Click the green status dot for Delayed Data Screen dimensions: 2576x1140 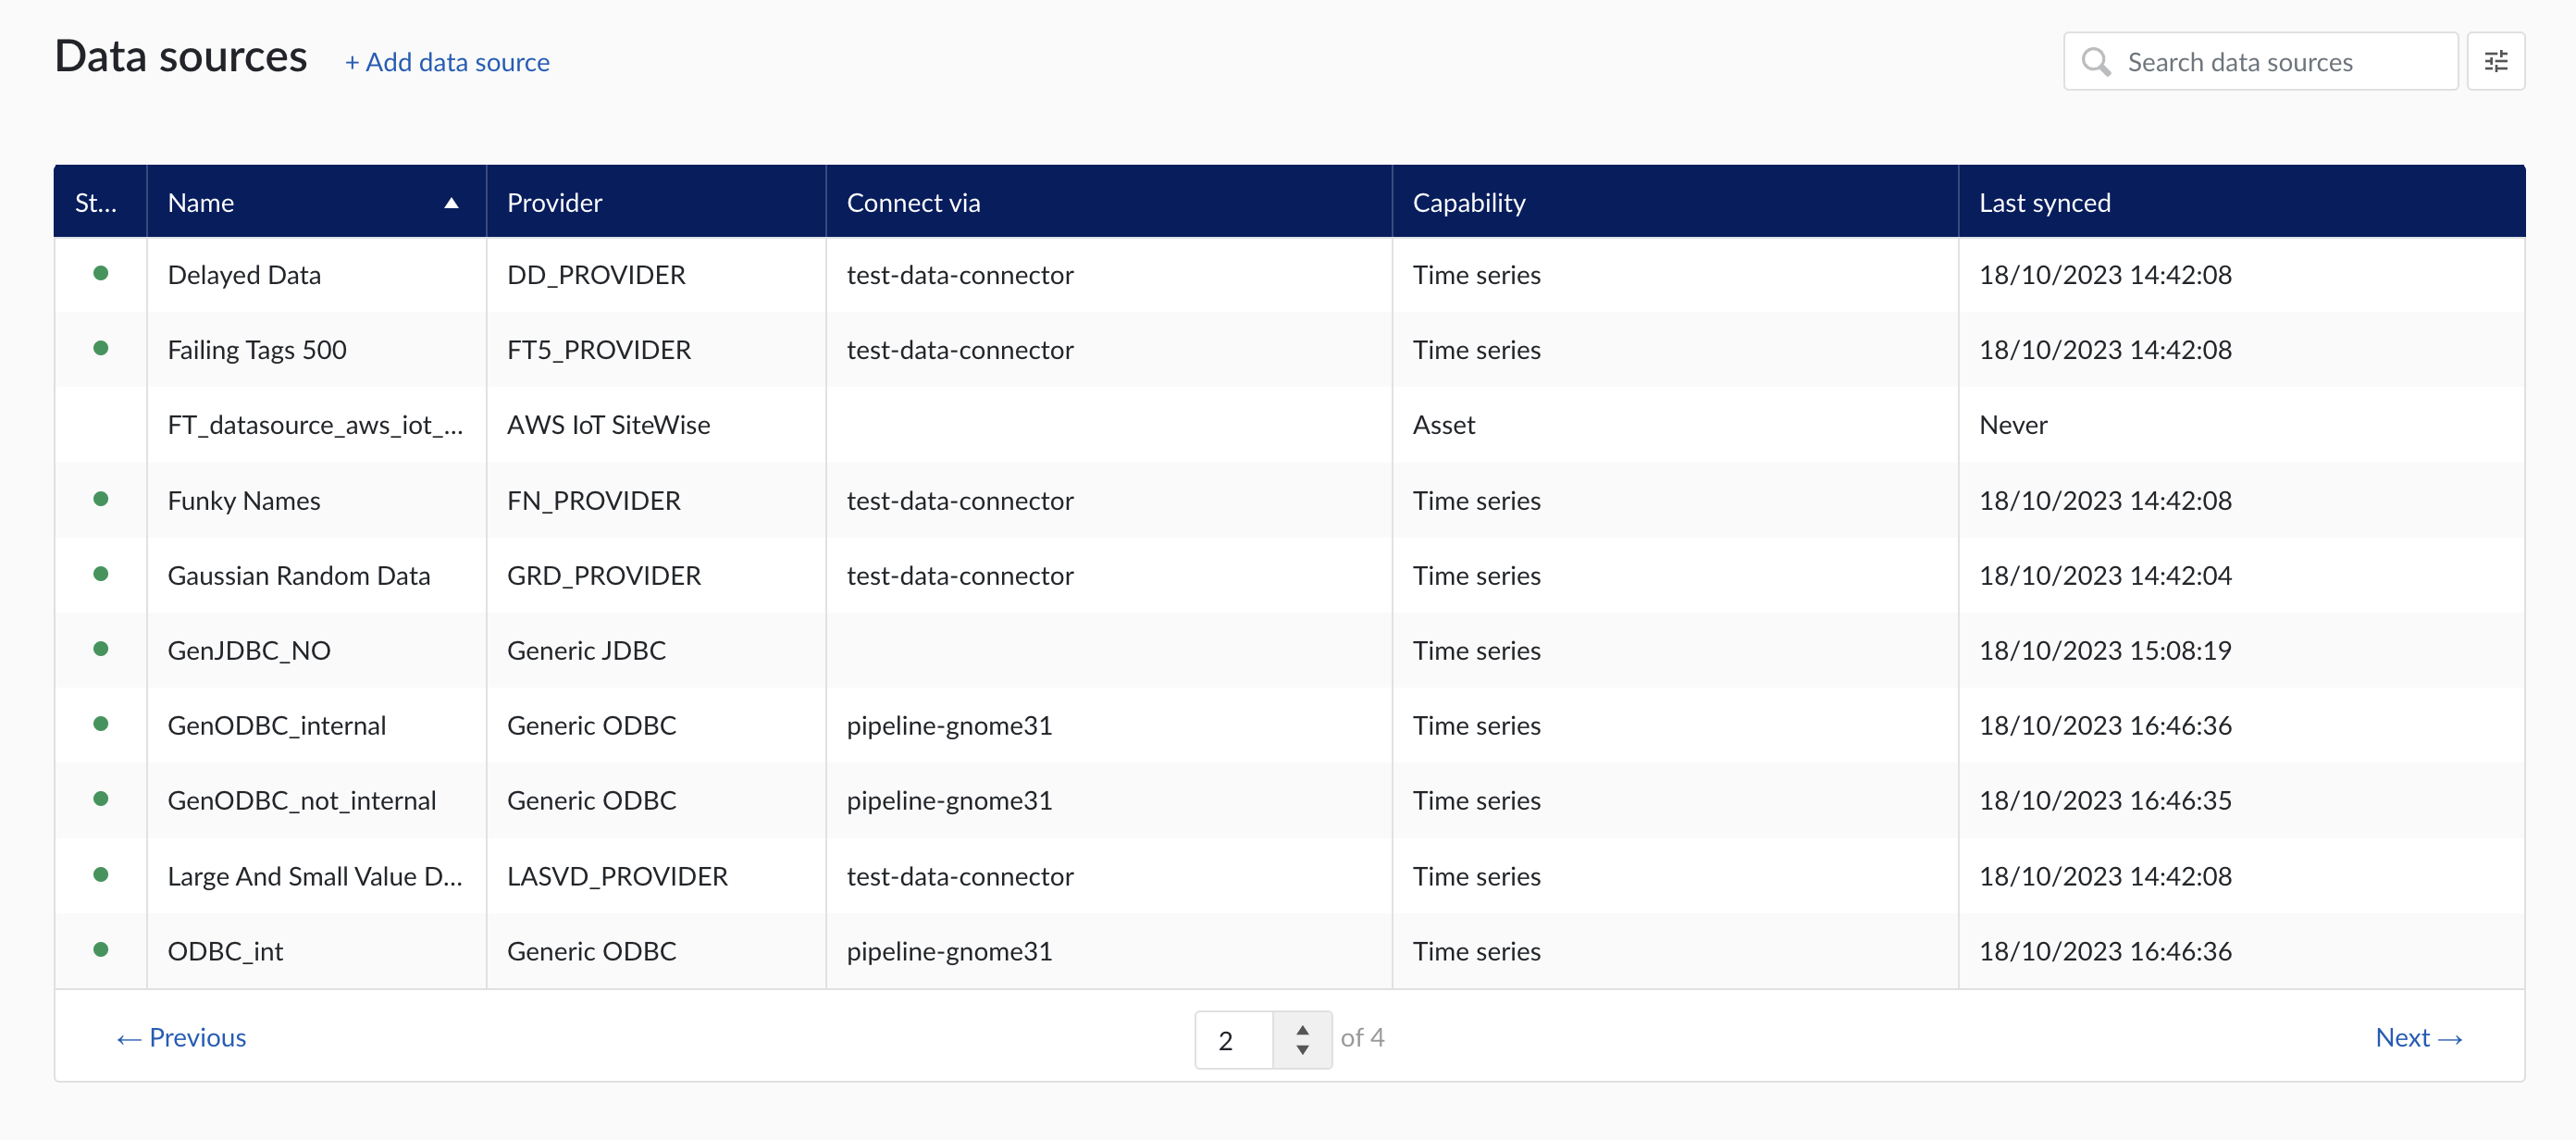(100, 274)
